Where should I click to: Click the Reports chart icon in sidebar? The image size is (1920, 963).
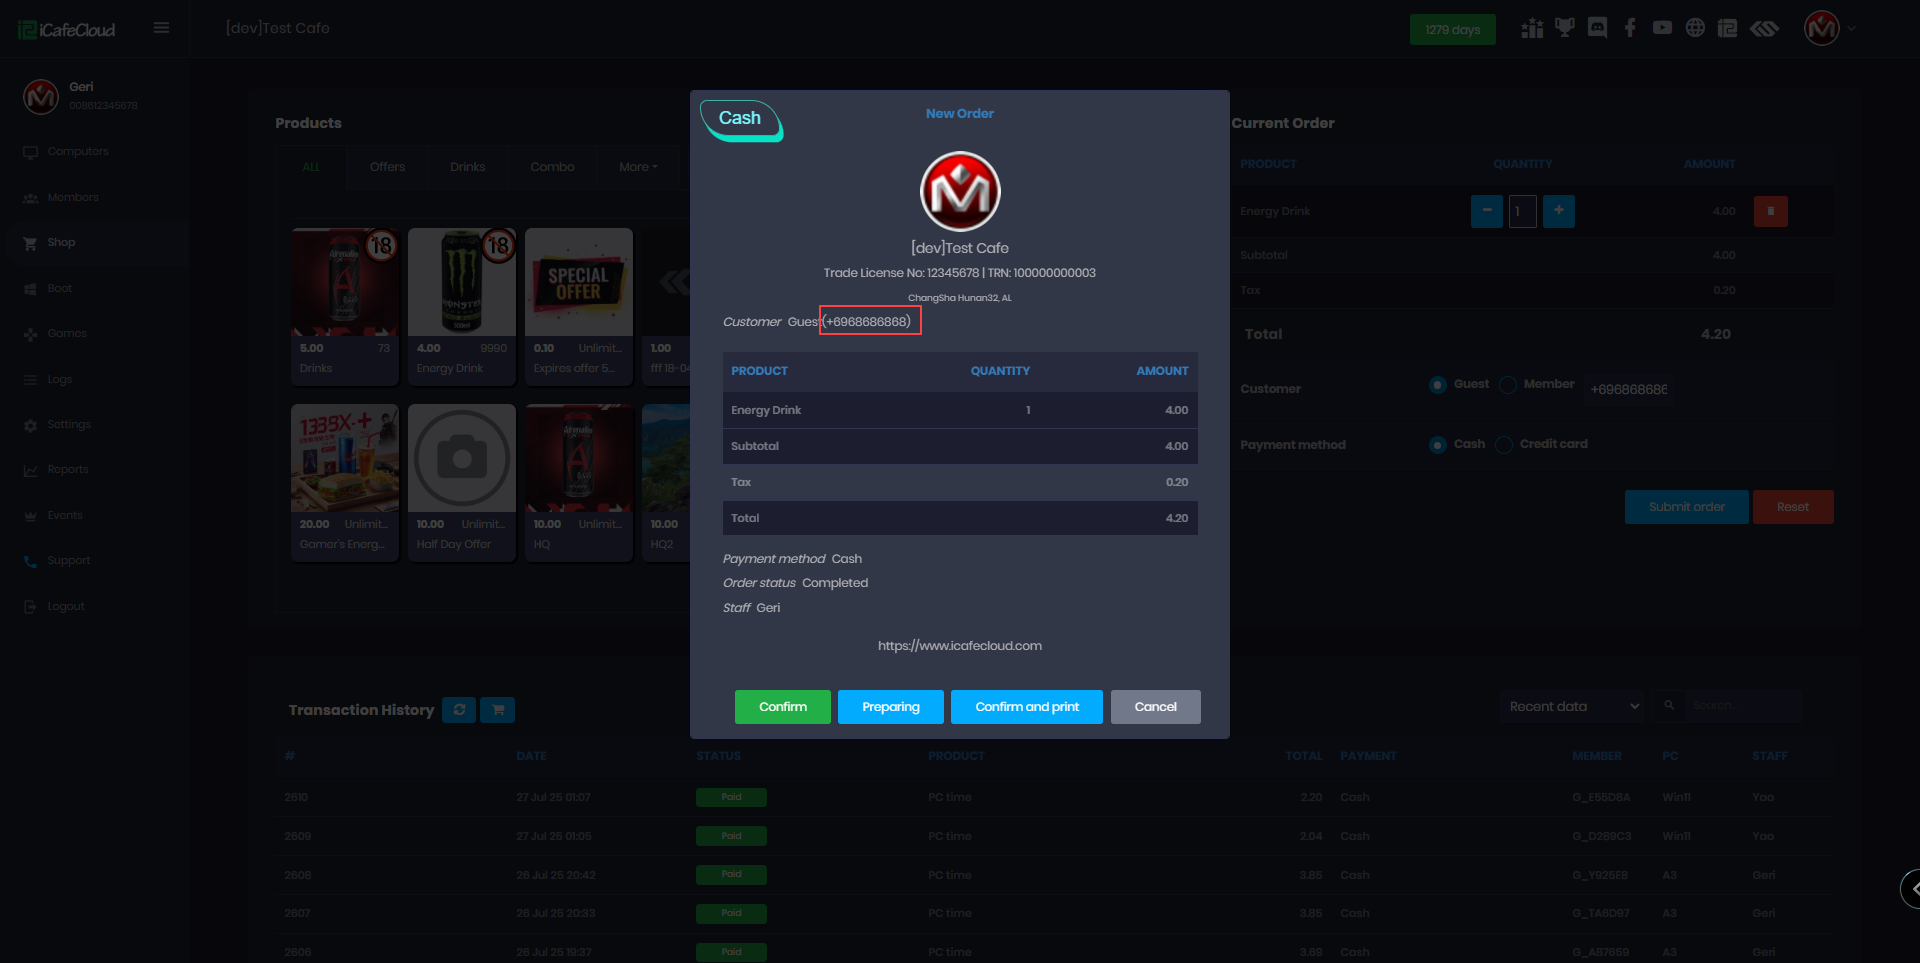(x=30, y=470)
